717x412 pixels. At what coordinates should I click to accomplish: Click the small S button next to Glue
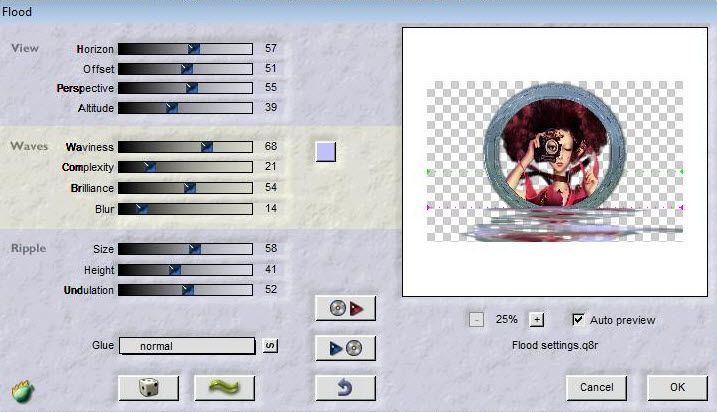(x=270, y=346)
